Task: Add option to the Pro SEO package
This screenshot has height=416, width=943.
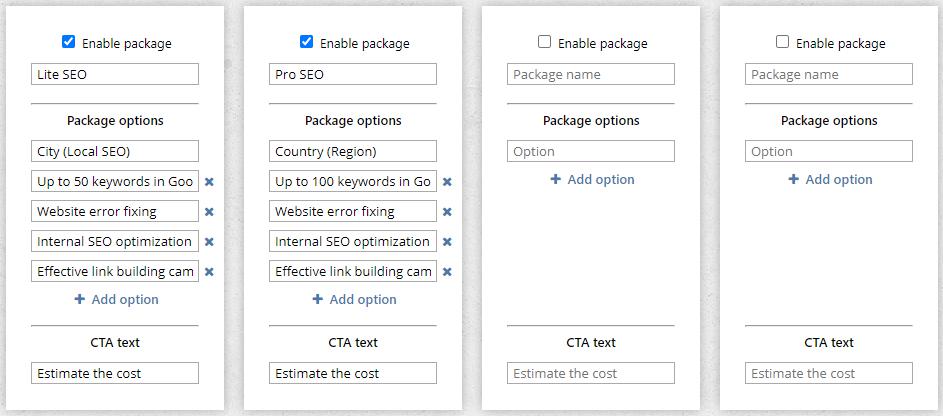Action: (354, 299)
